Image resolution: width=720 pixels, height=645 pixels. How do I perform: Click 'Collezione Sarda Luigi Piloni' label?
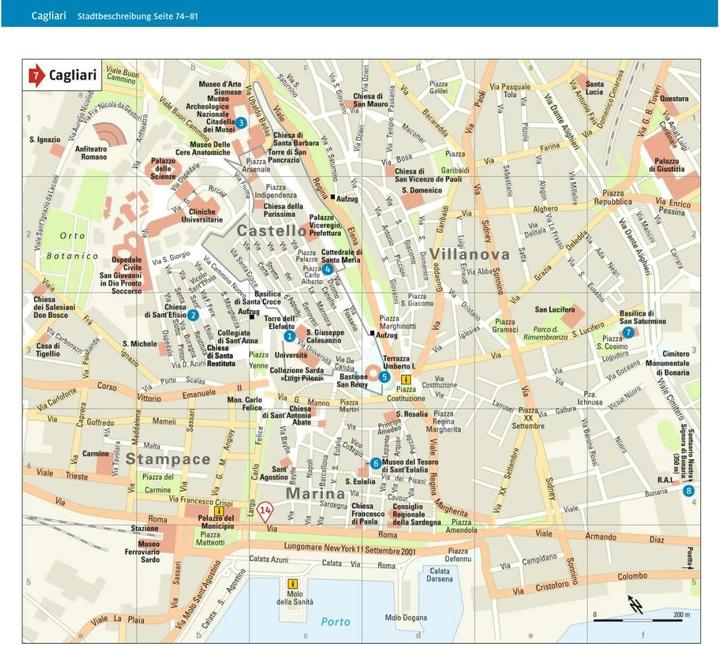tap(297, 374)
